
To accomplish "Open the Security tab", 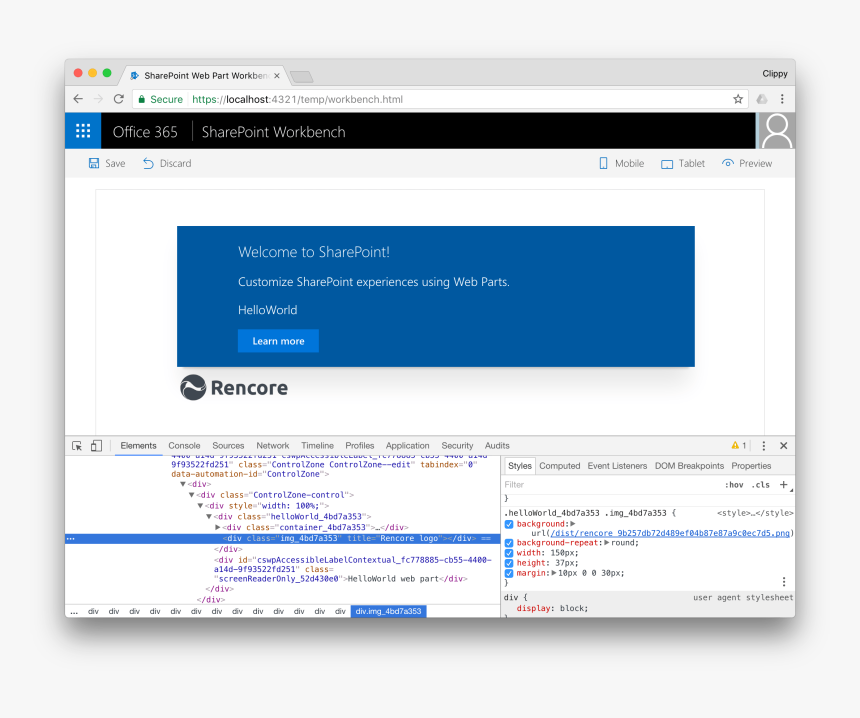I will (x=457, y=446).
